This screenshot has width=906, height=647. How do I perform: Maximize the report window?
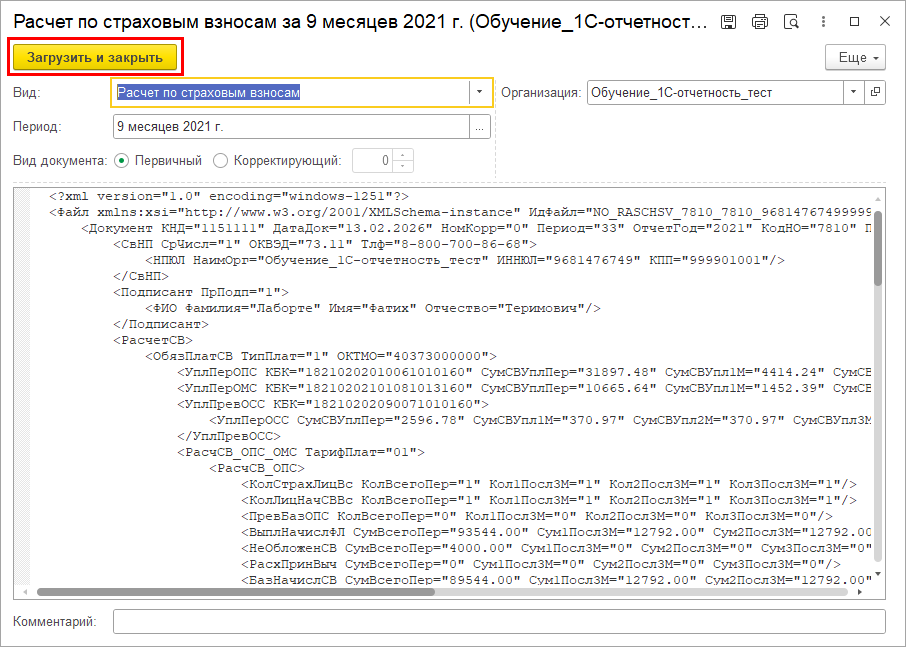854,21
